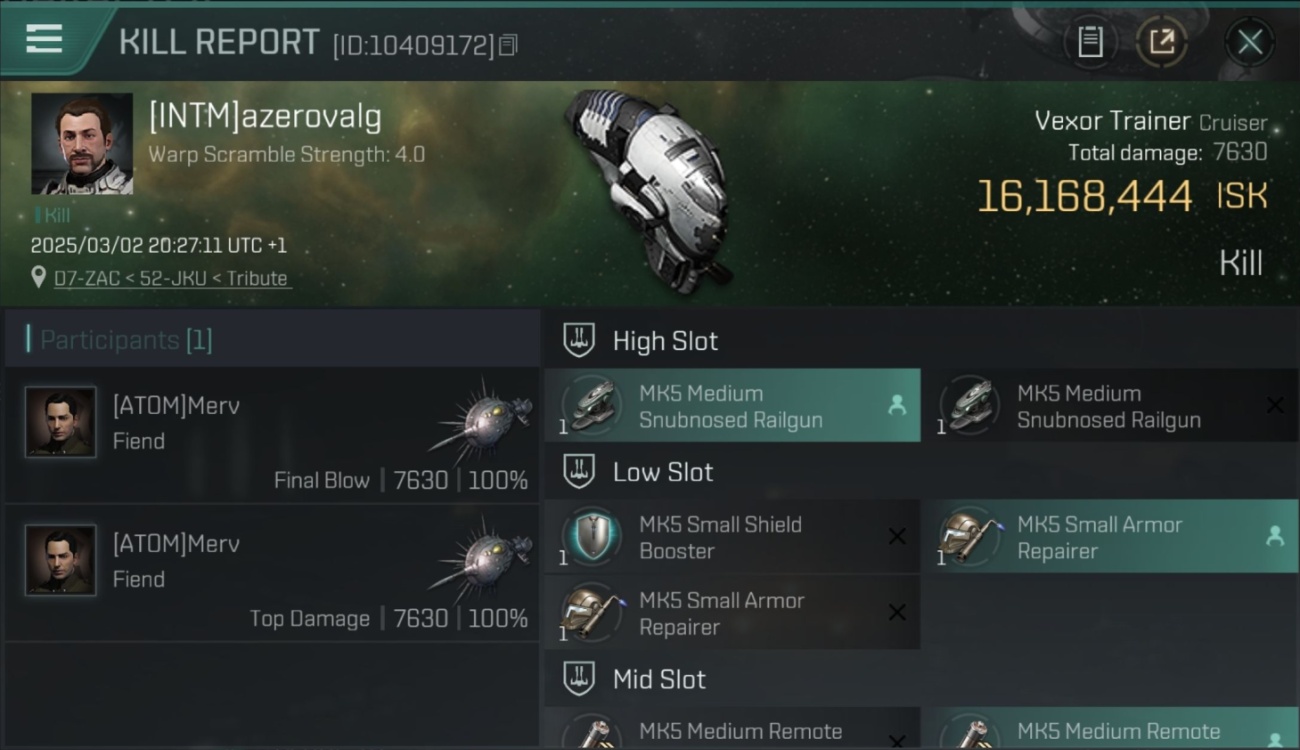Image resolution: width=1300 pixels, height=750 pixels.
Task: Click the High Slot shield icon
Action: (579, 340)
